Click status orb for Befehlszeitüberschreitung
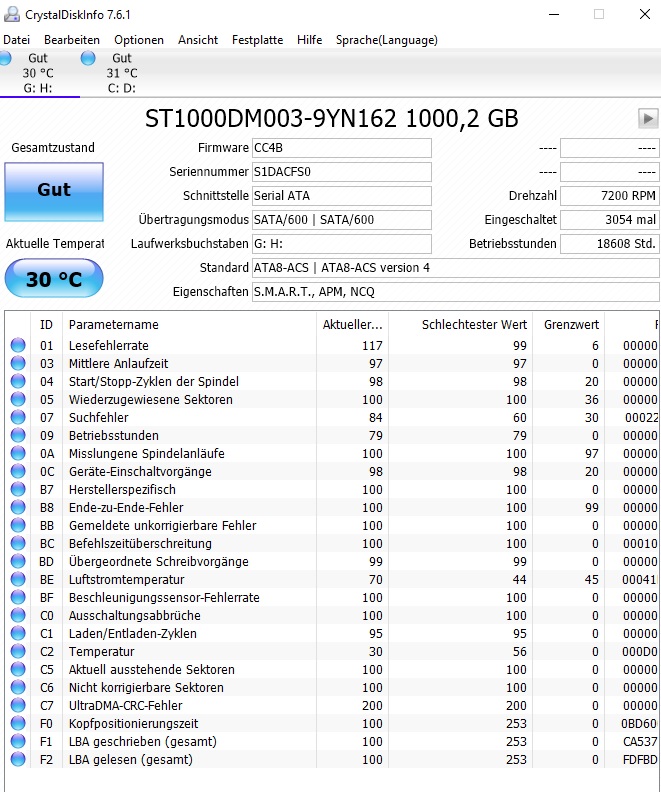This screenshot has width=661, height=792. point(18,543)
